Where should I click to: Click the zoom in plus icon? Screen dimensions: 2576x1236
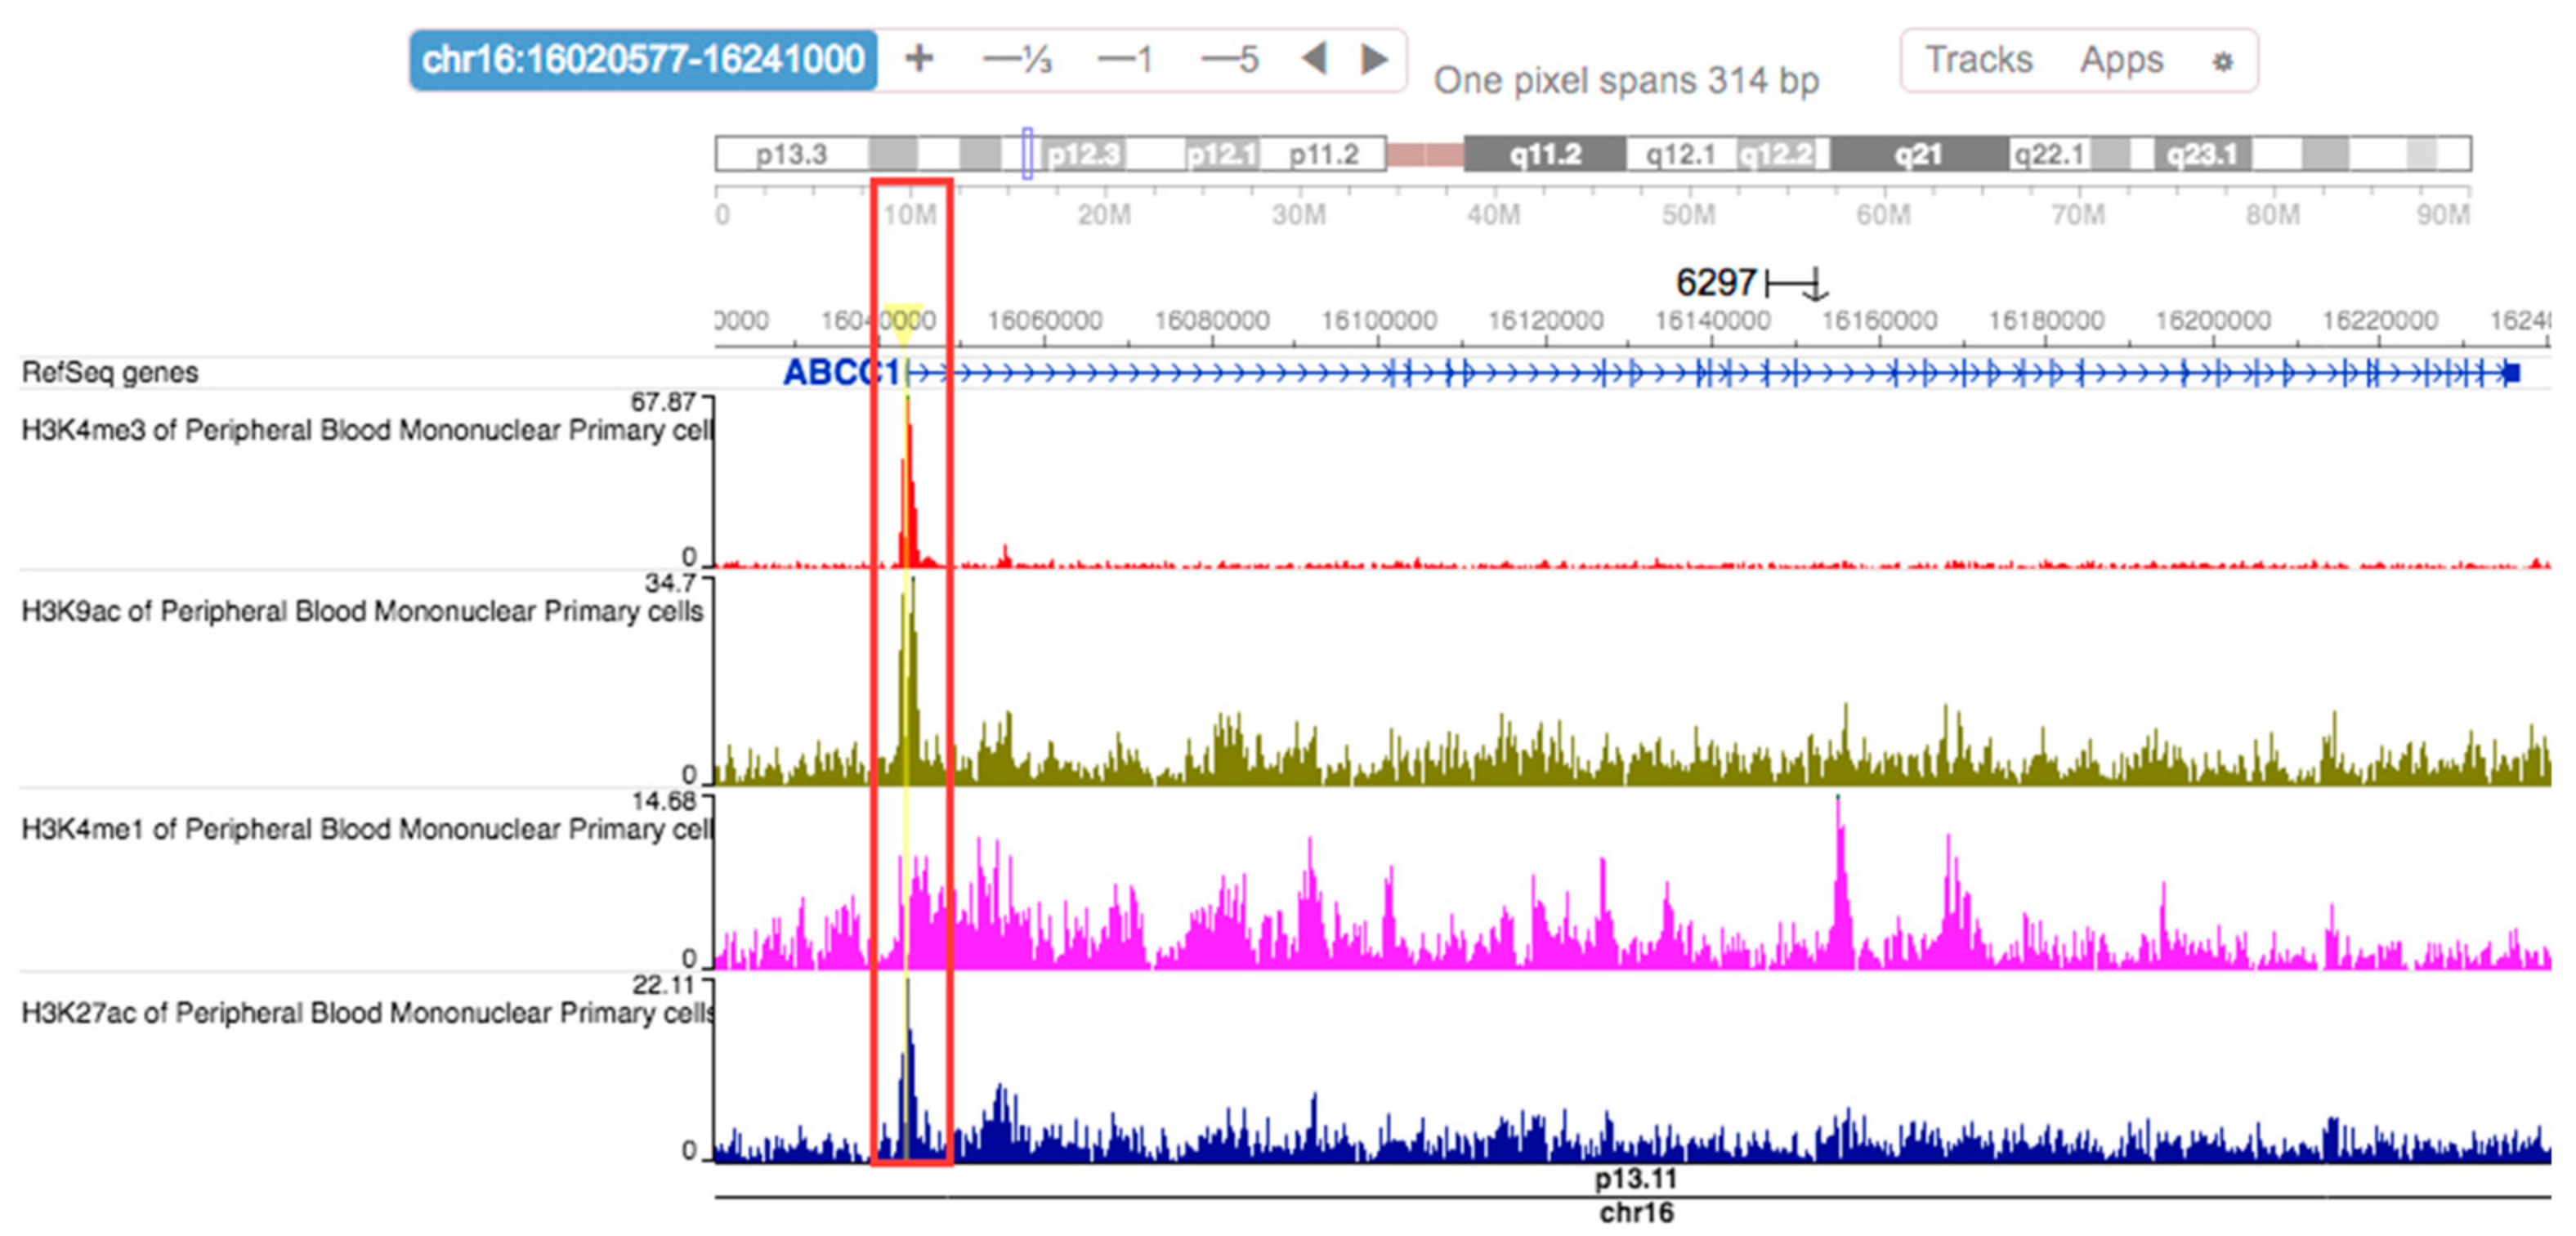point(918,59)
